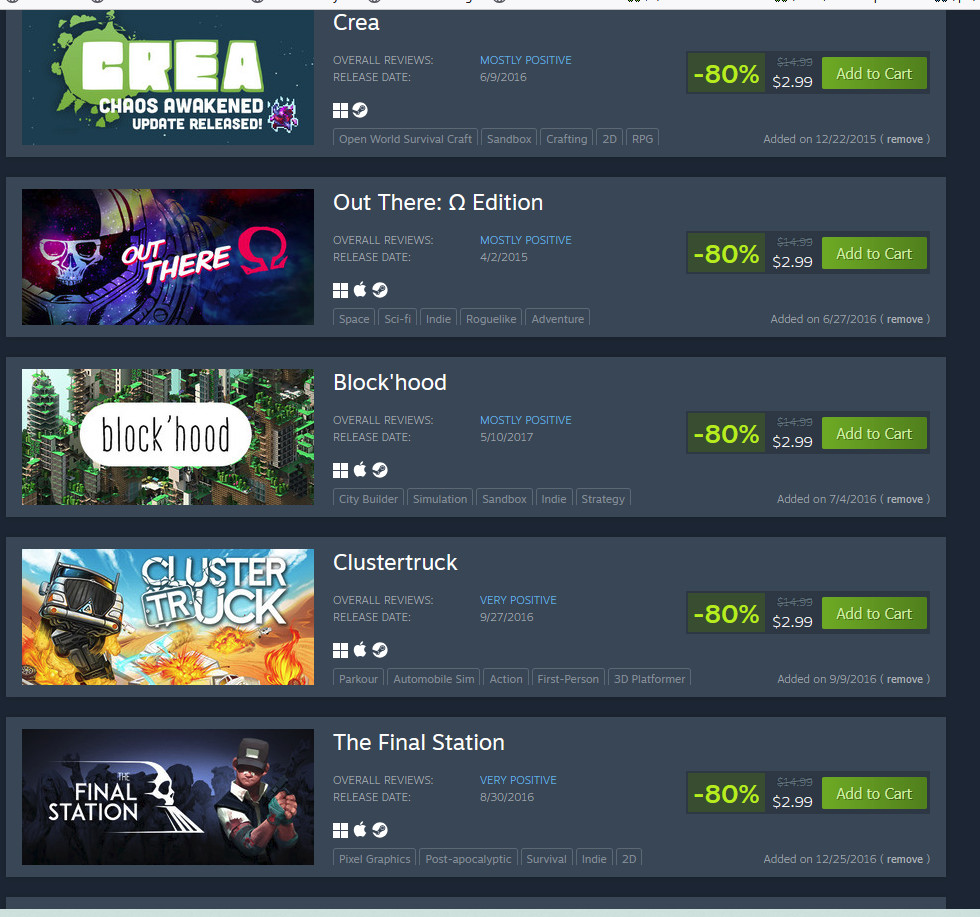Select the Post-apocalyptic tag
The width and height of the screenshot is (980, 917).
click(468, 859)
